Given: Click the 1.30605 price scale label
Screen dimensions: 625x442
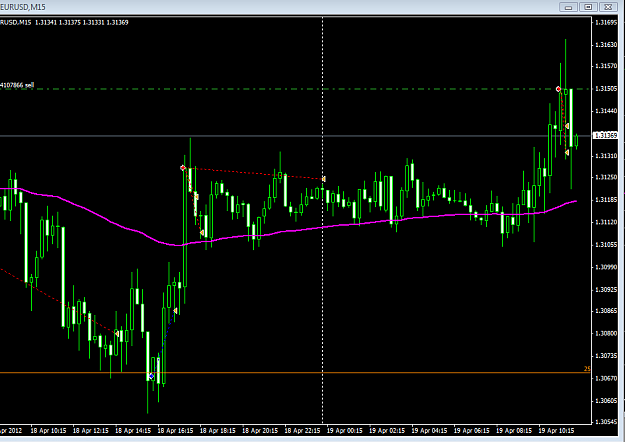Looking at the screenshot, I should tap(606, 400).
